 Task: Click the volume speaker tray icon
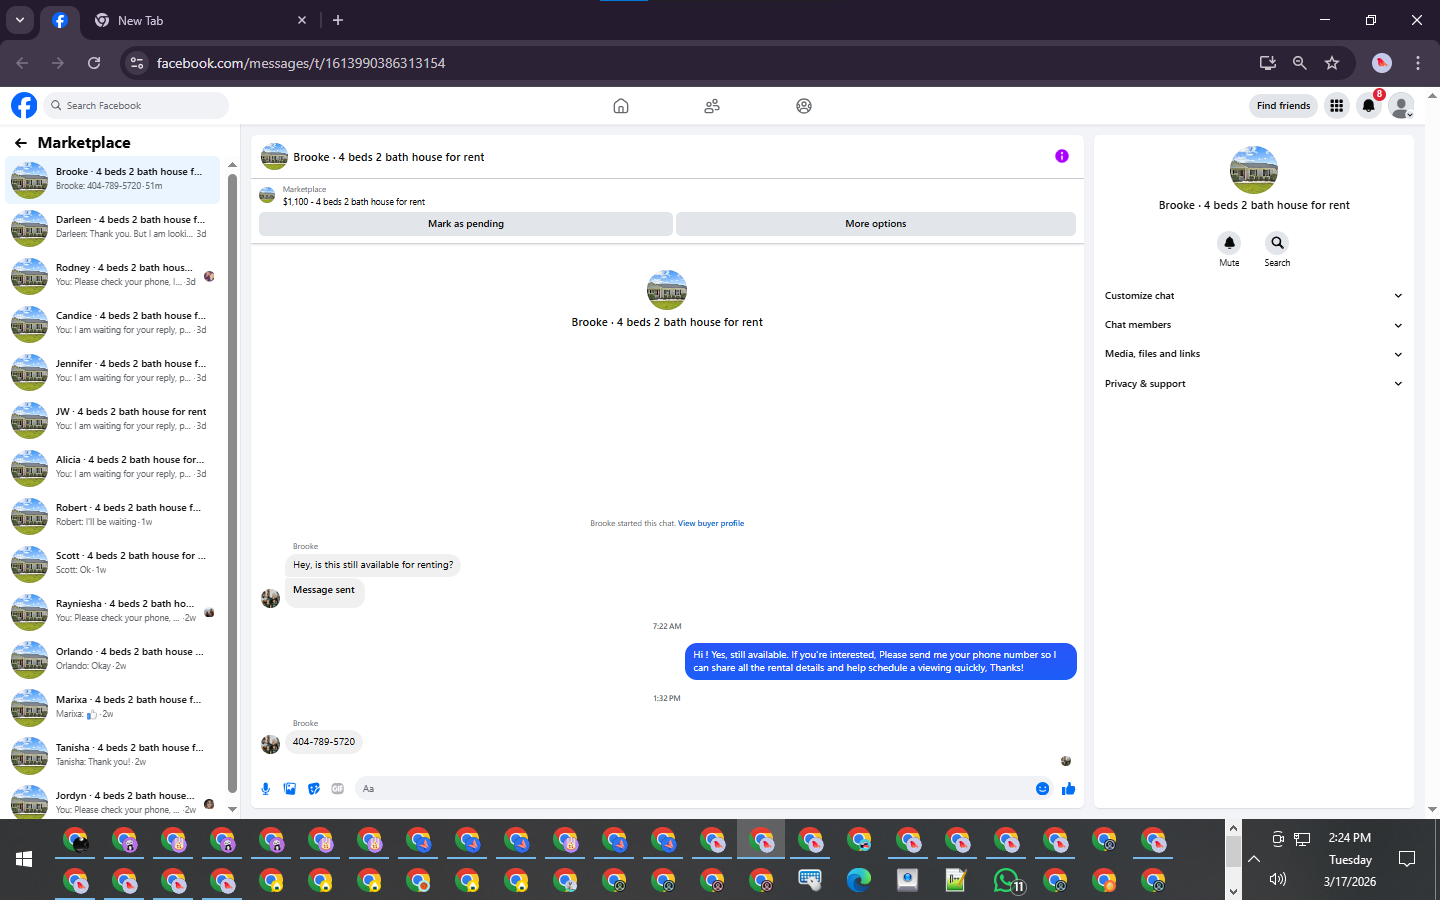(x=1277, y=880)
